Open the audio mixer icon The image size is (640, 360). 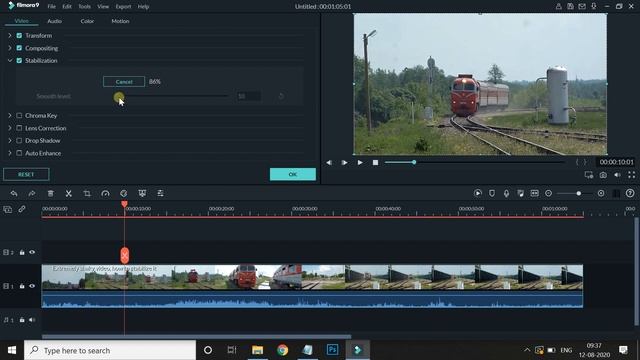(x=520, y=193)
